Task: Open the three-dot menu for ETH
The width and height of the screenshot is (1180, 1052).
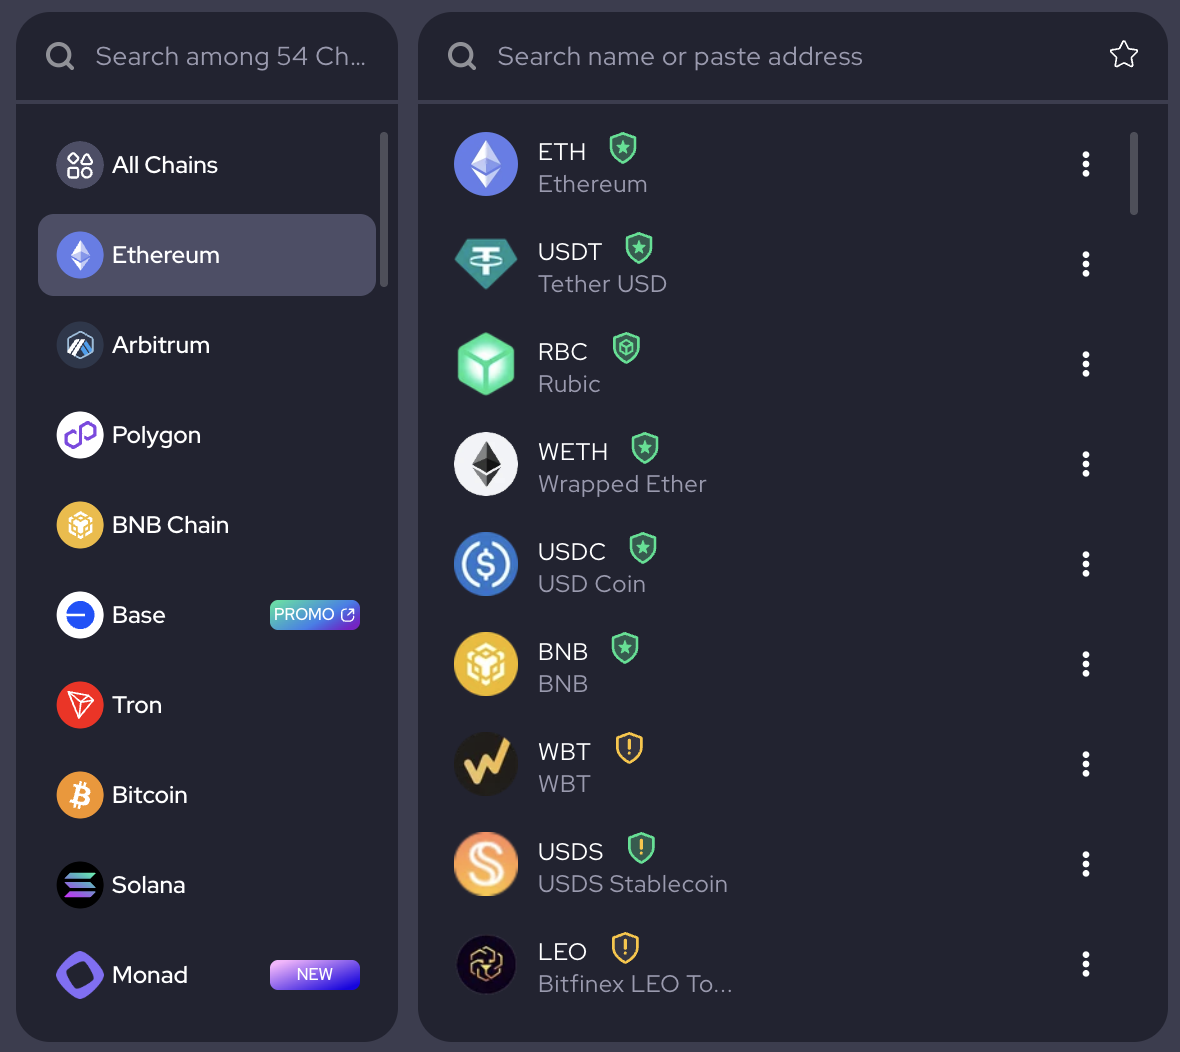Action: point(1086,164)
